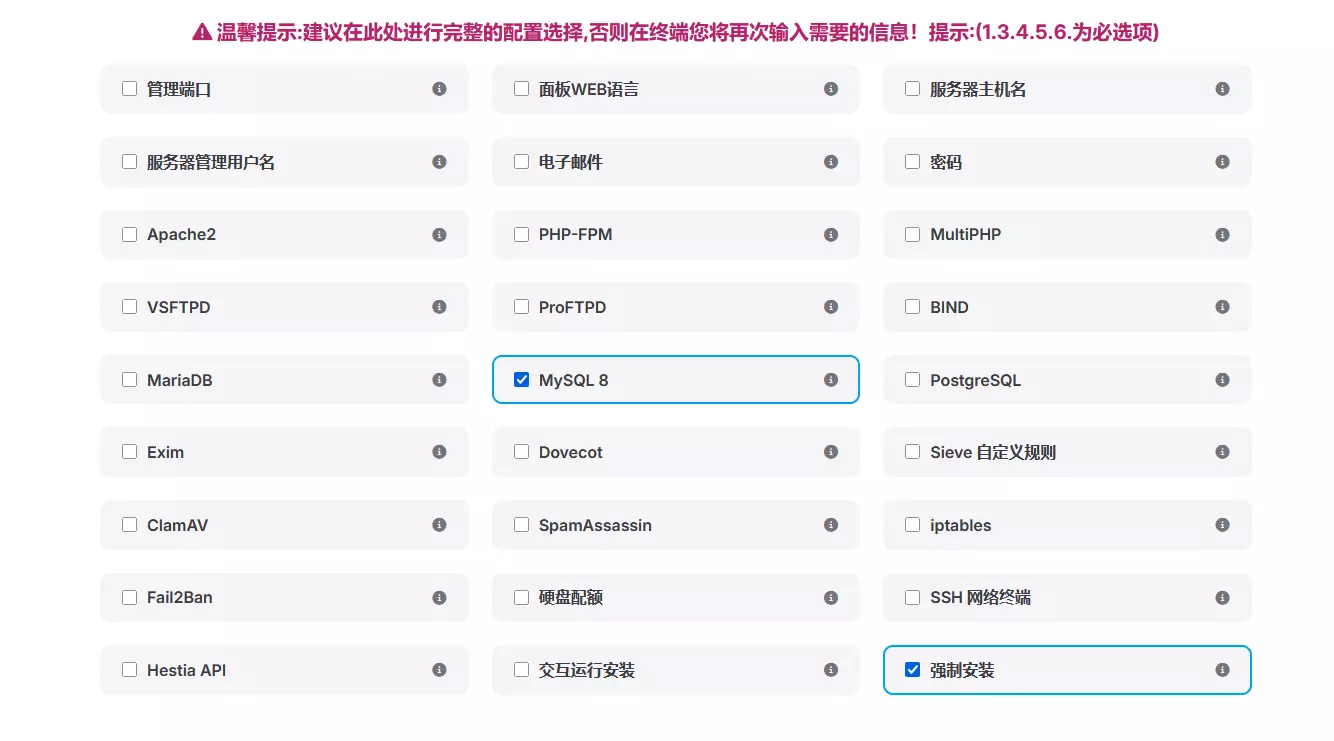Screen dimensions: 1334x741
Task: Click the info icon for SpamAssassin
Action: tap(831, 525)
